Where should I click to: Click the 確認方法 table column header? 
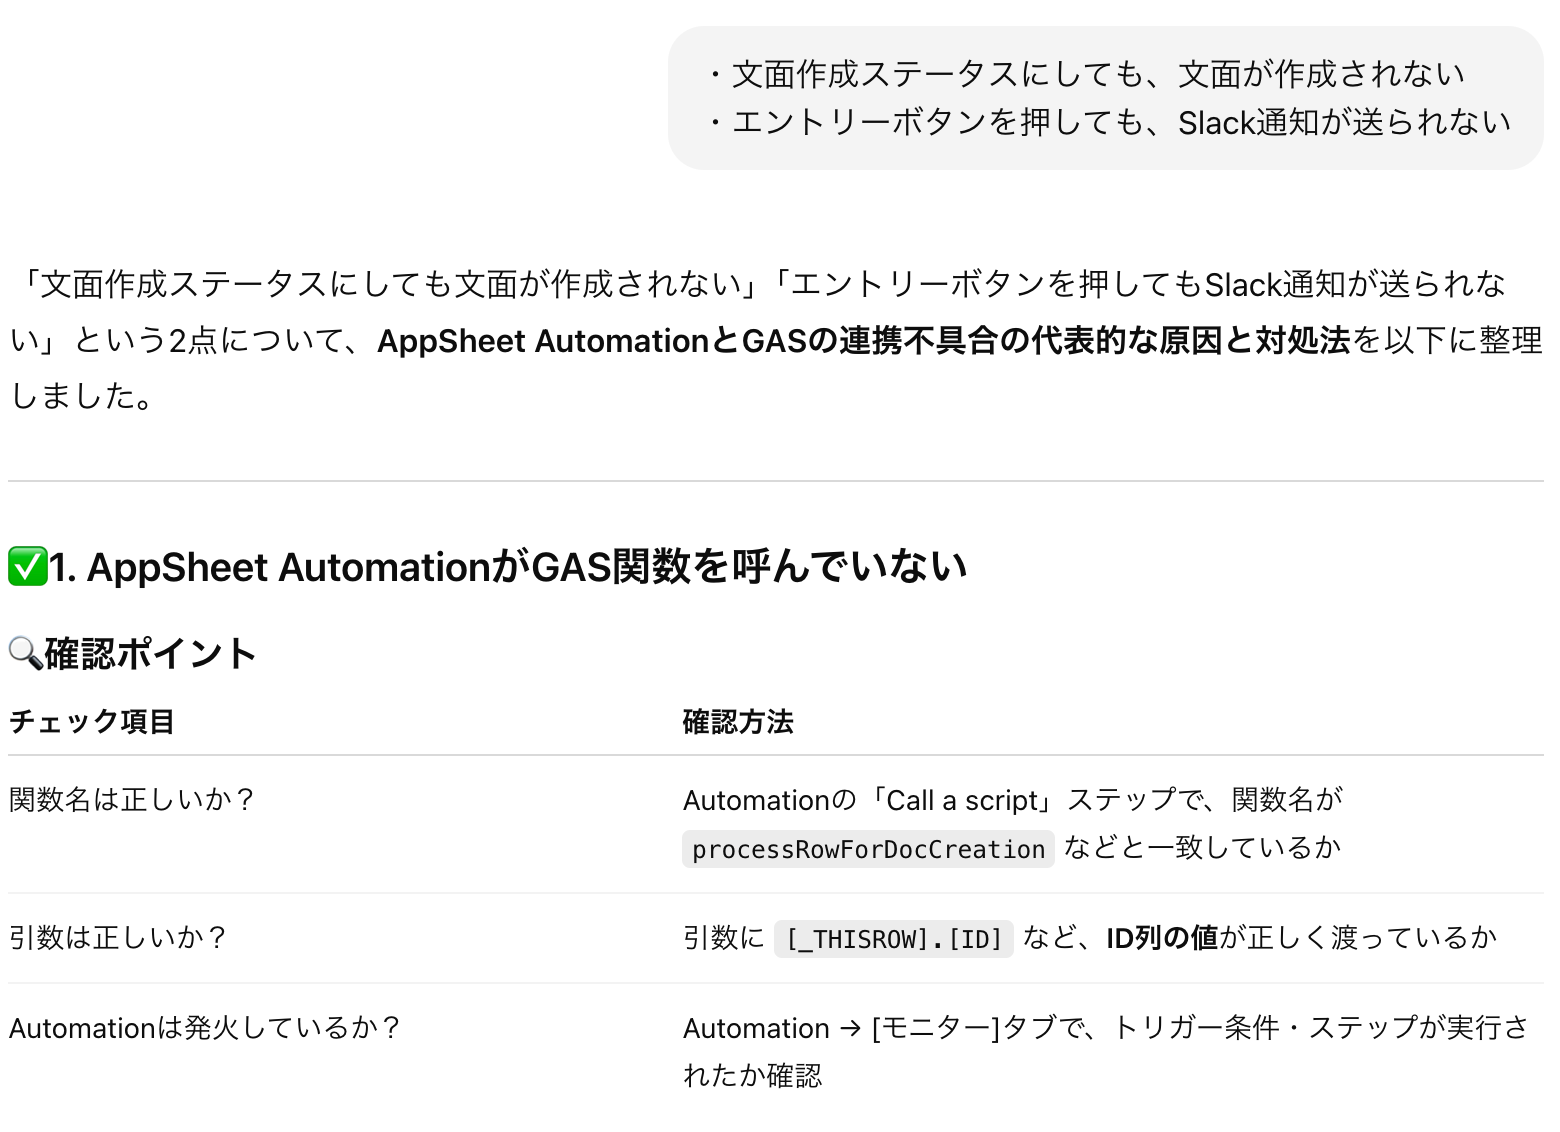tap(738, 722)
